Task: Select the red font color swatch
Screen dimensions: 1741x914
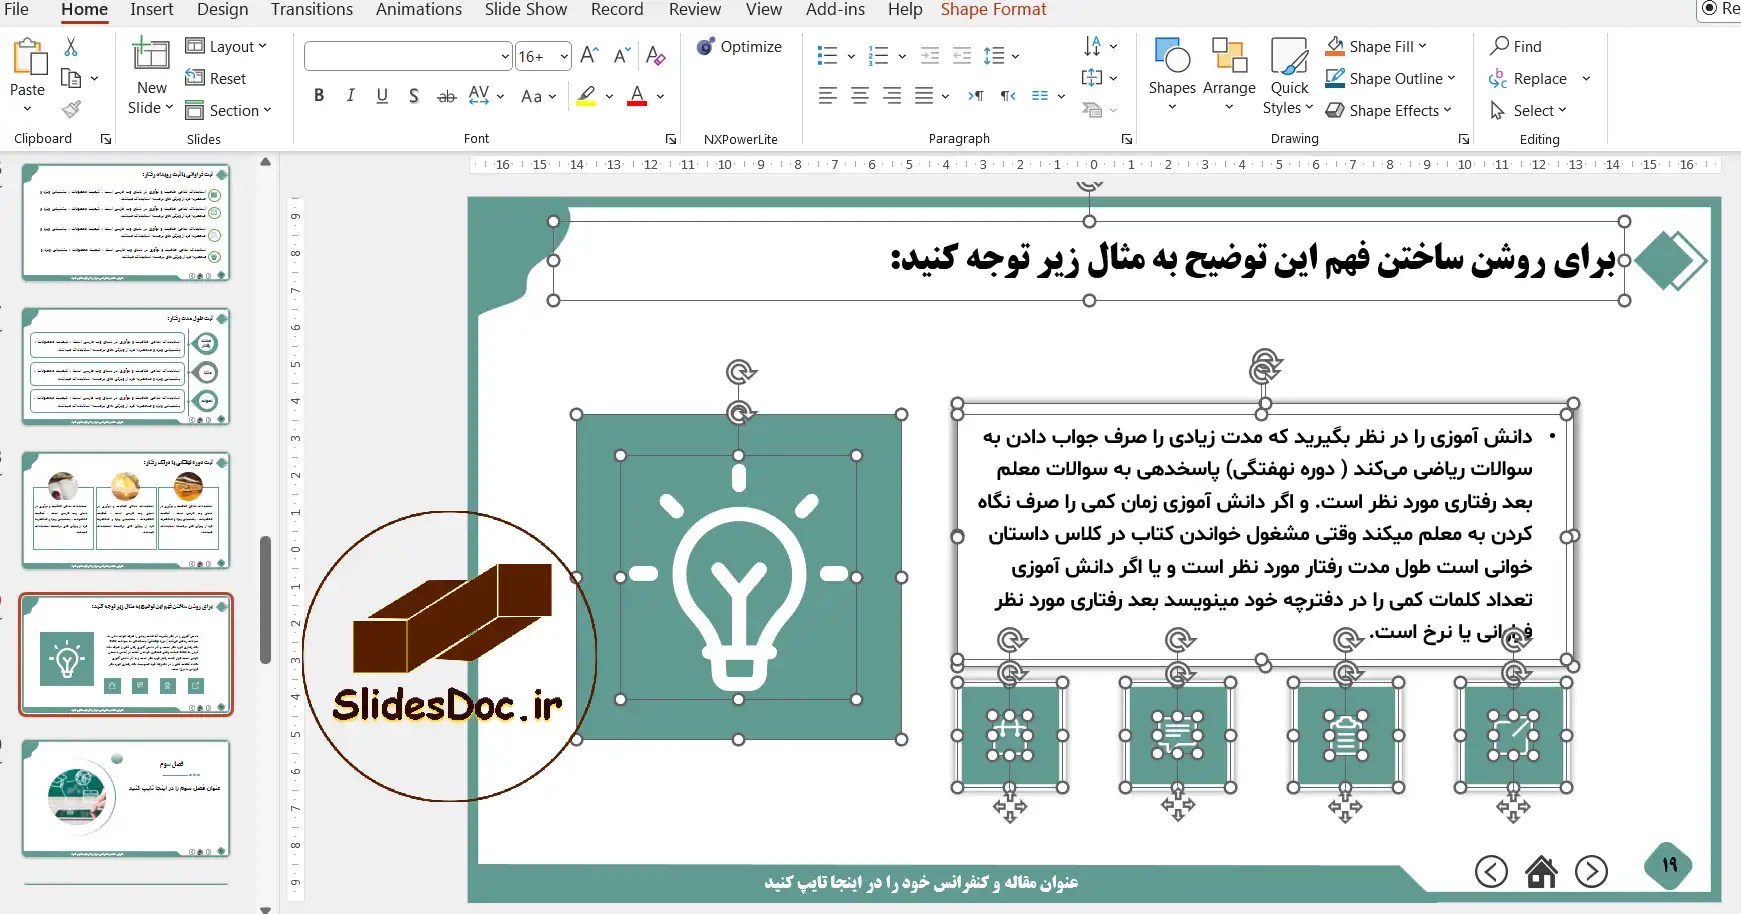Action: coord(638,95)
